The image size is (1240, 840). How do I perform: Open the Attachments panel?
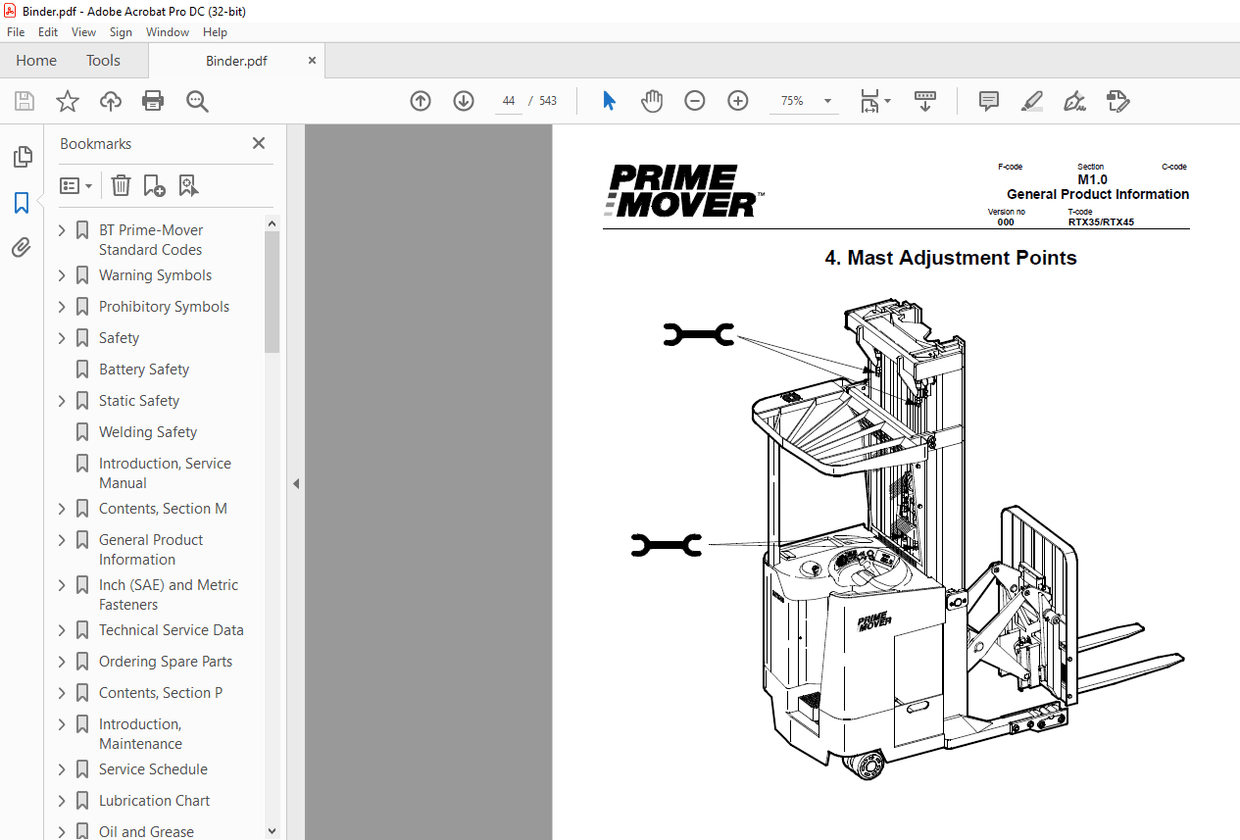point(22,247)
